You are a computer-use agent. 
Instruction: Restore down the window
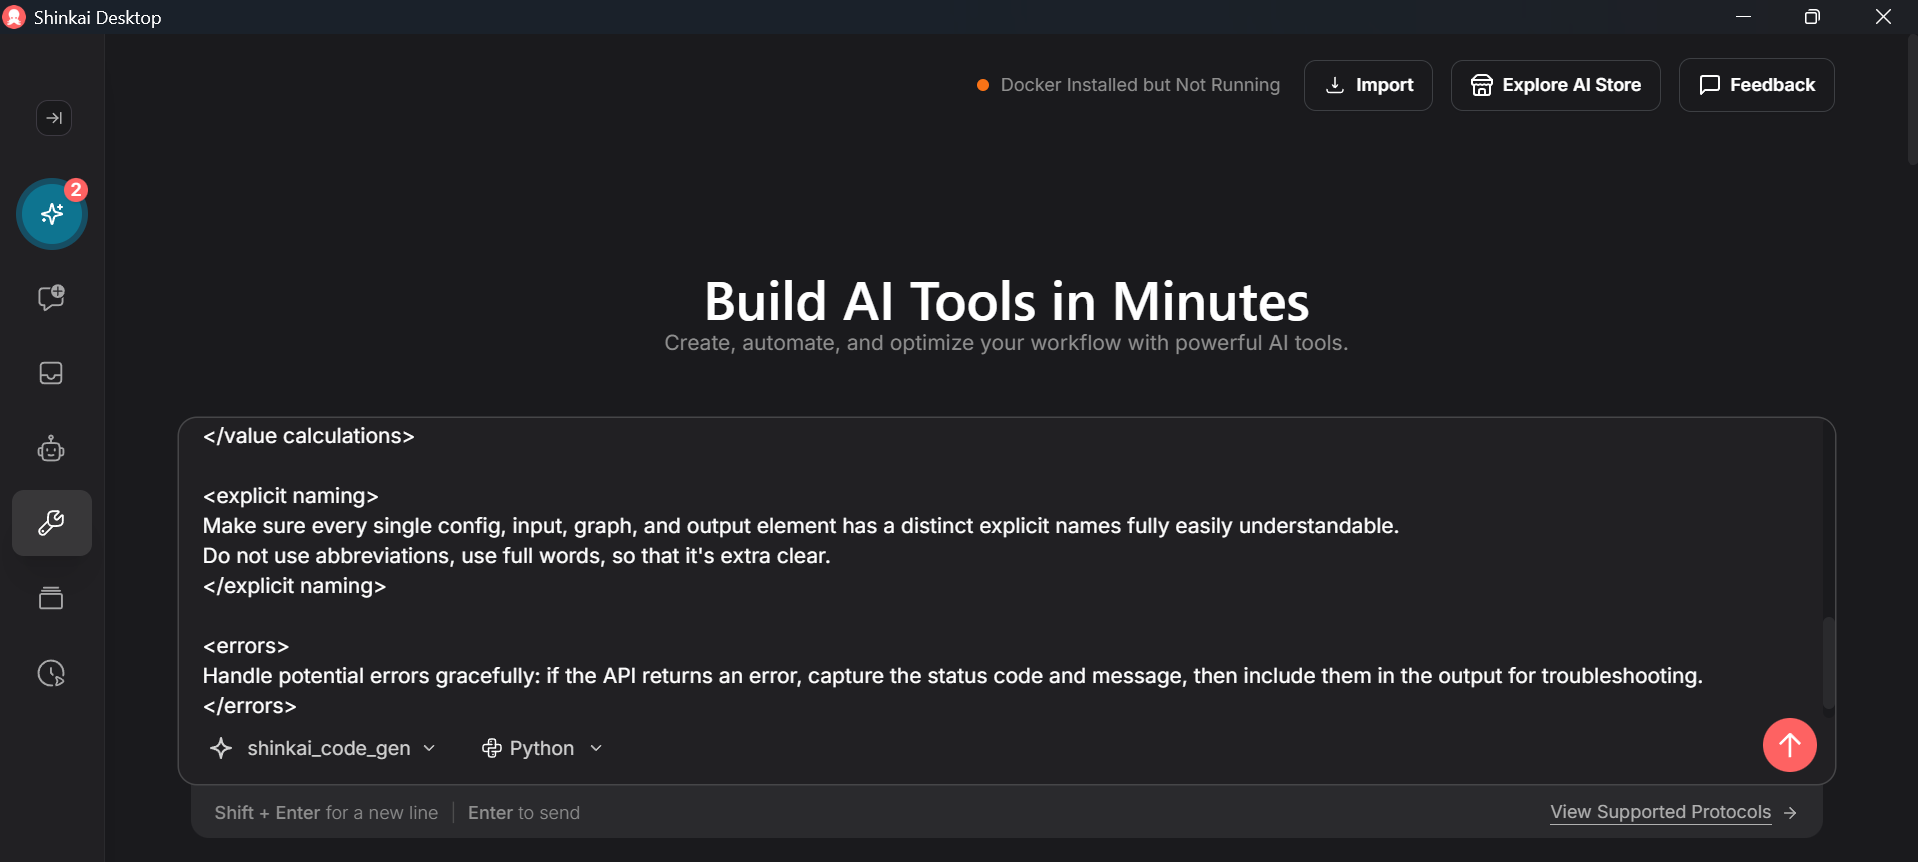[x=1812, y=17]
